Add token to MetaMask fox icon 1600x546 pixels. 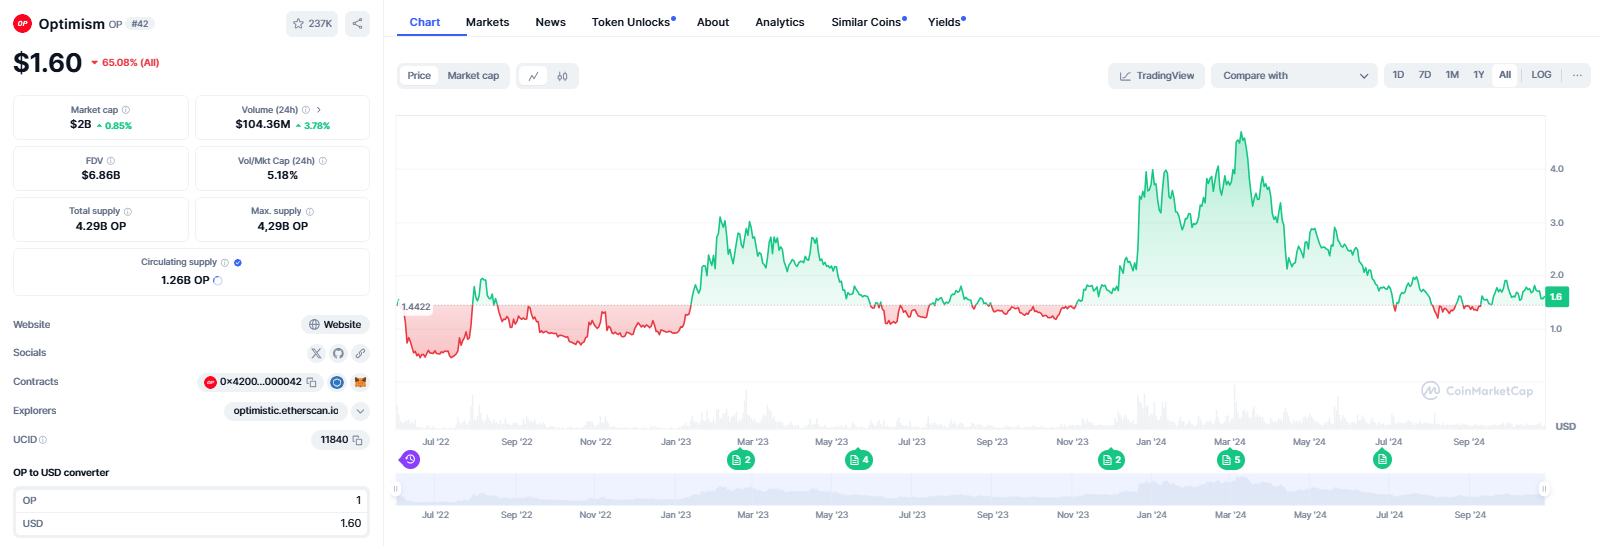click(x=360, y=382)
